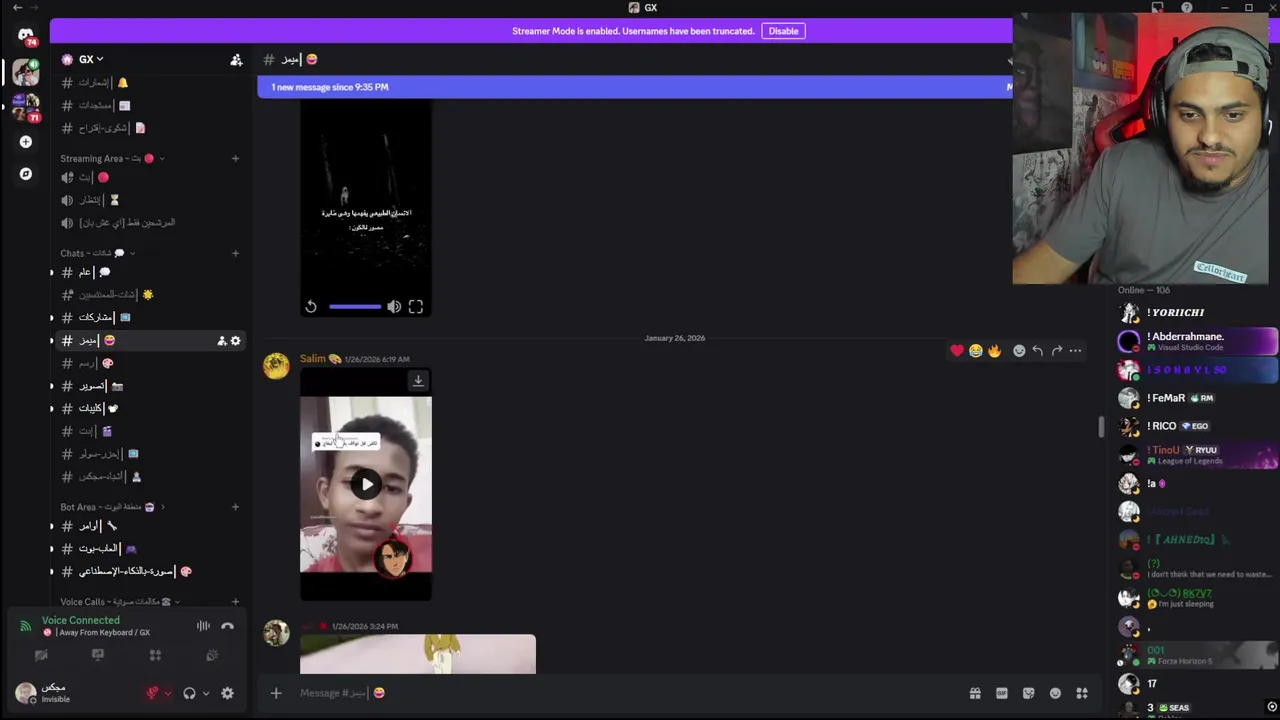Viewport: 1280px width, 720px height.
Task: Open member !Abderrahmane. in member list
Action: (1197, 341)
